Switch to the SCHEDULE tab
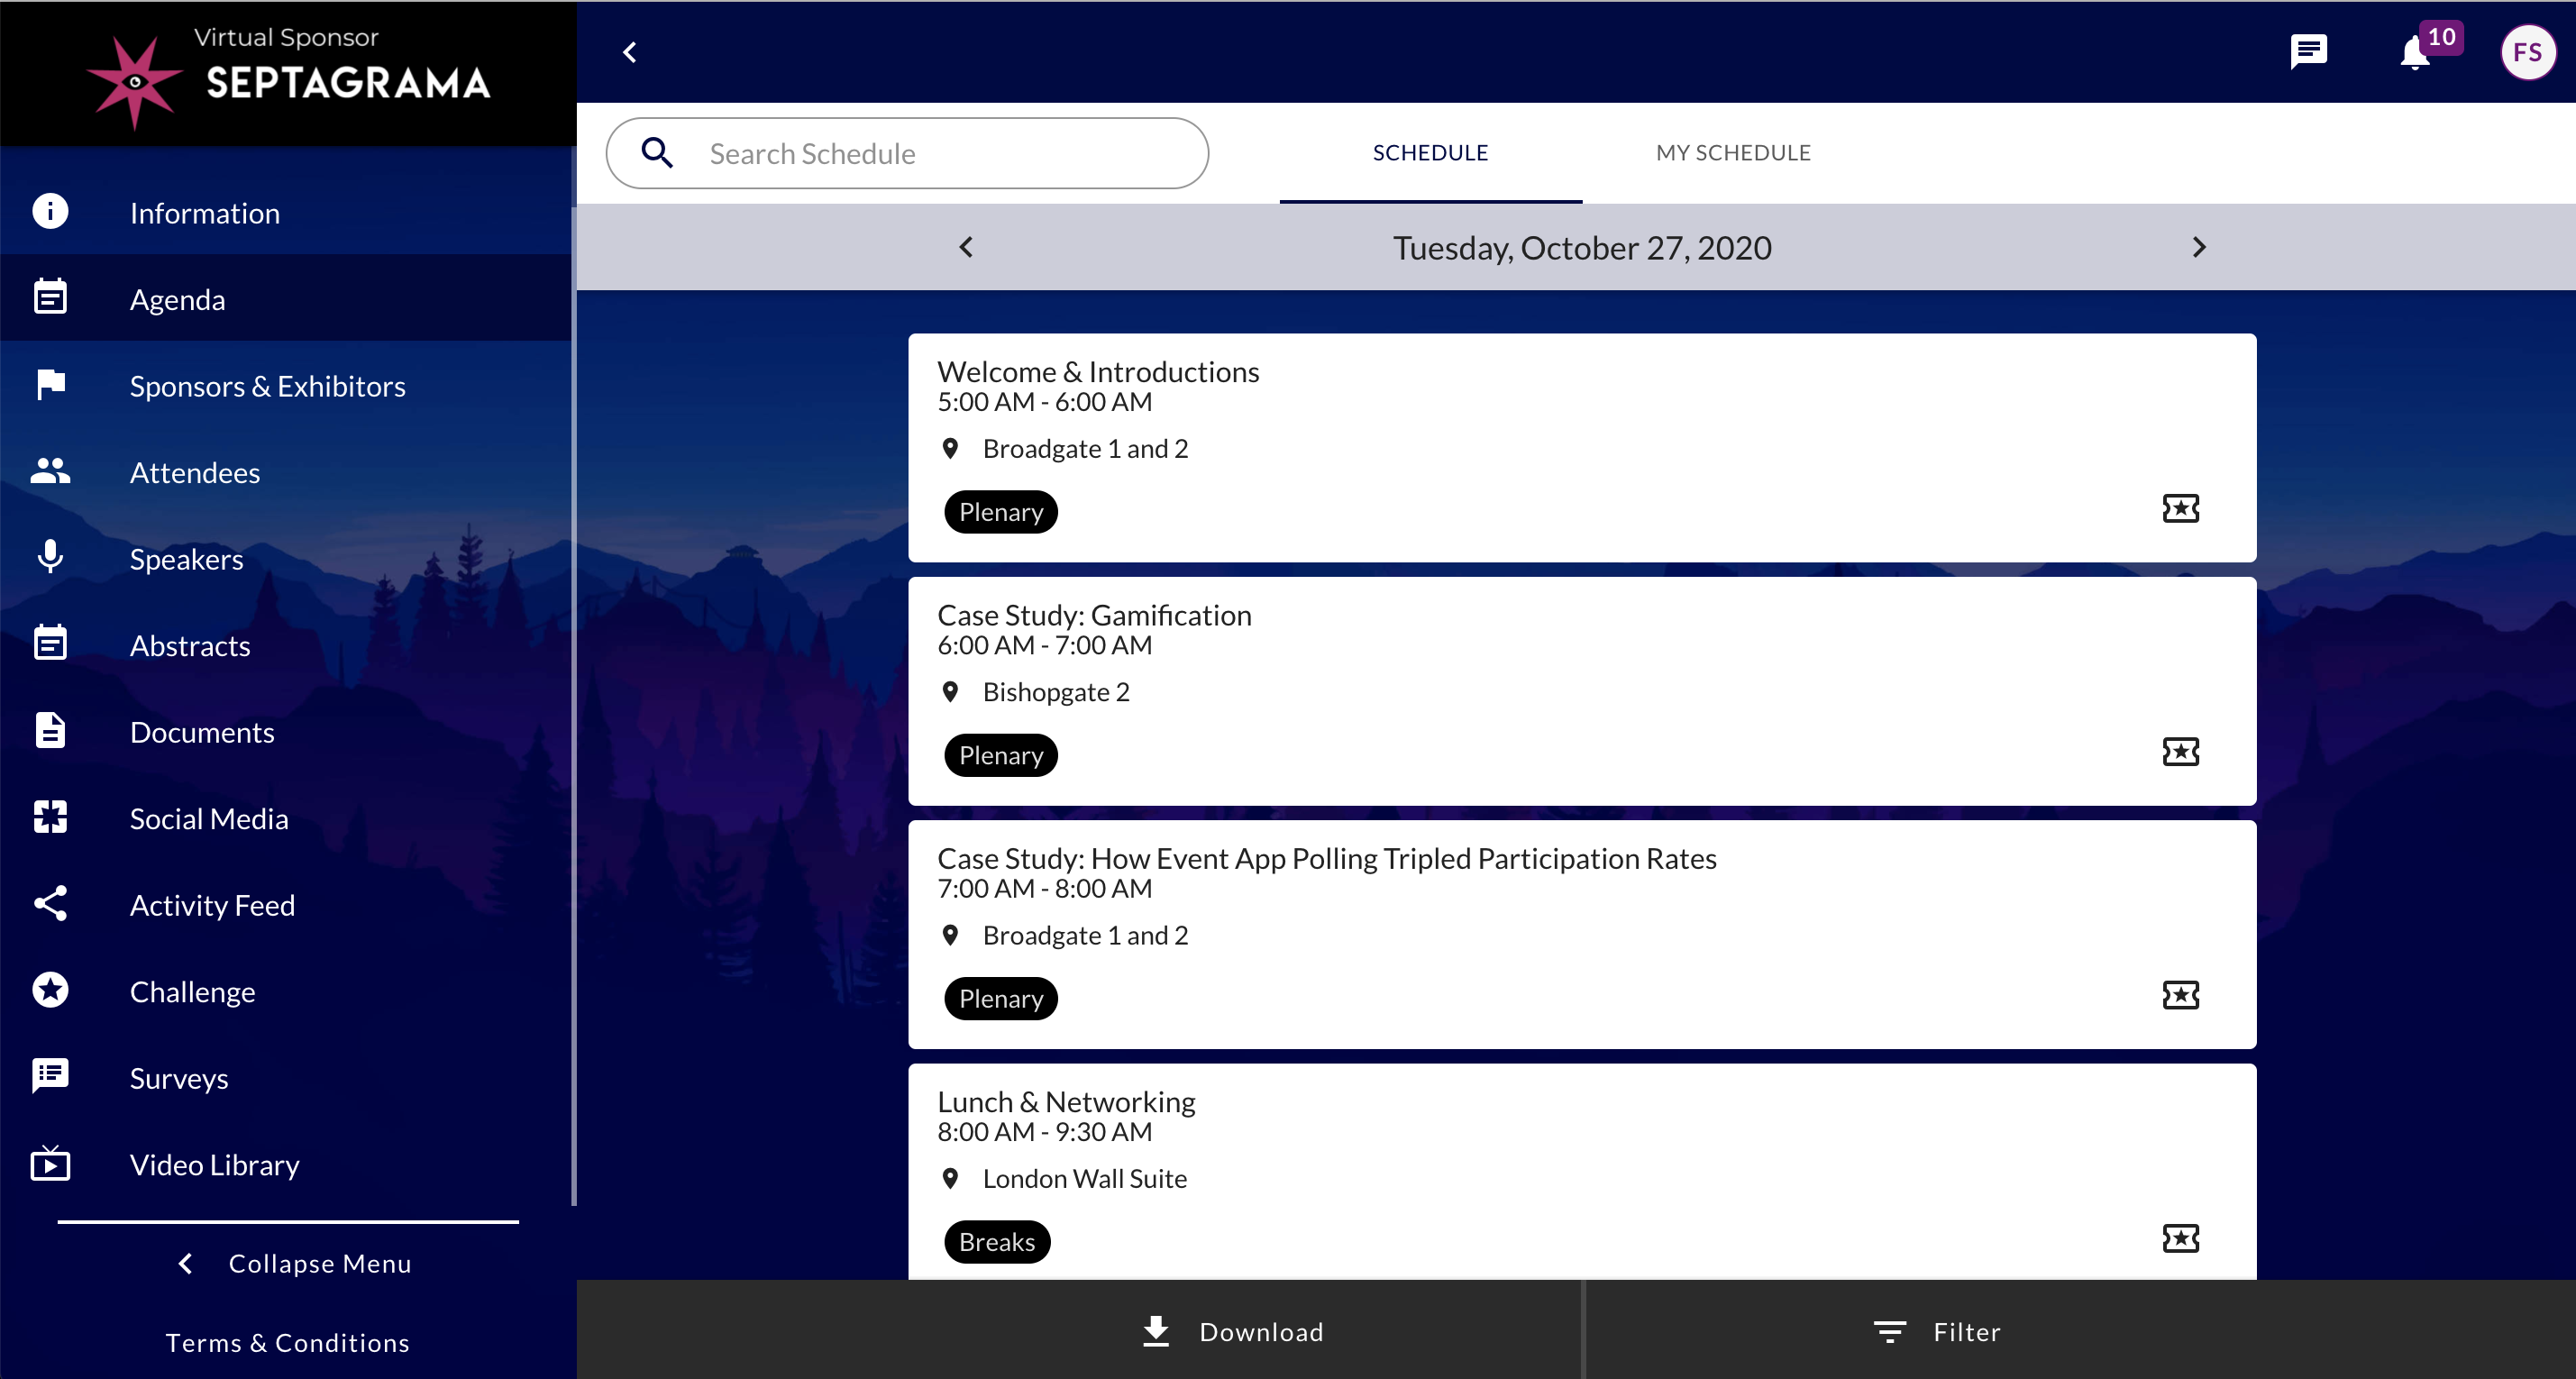Image resolution: width=2576 pixels, height=1379 pixels. point(1430,153)
